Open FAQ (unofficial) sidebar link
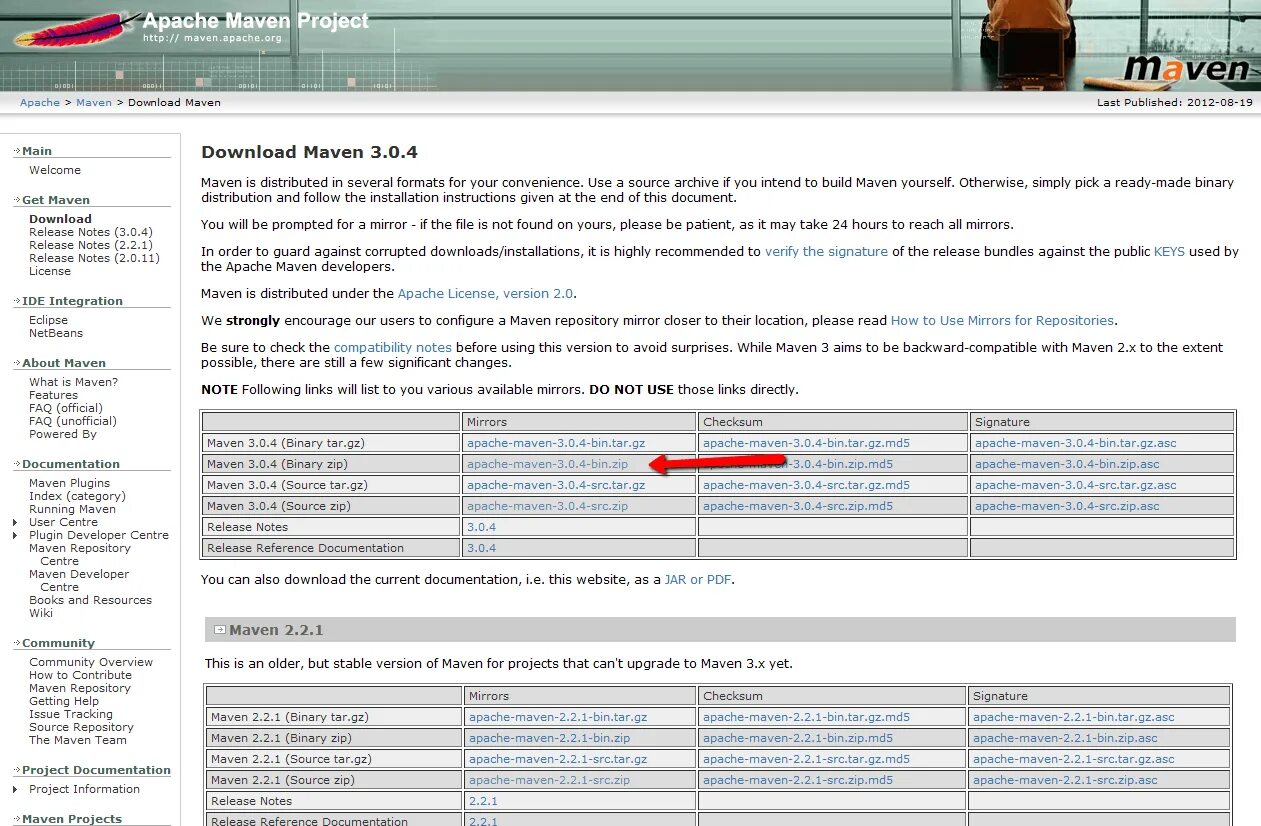Image resolution: width=1261 pixels, height=826 pixels. tap(73, 421)
